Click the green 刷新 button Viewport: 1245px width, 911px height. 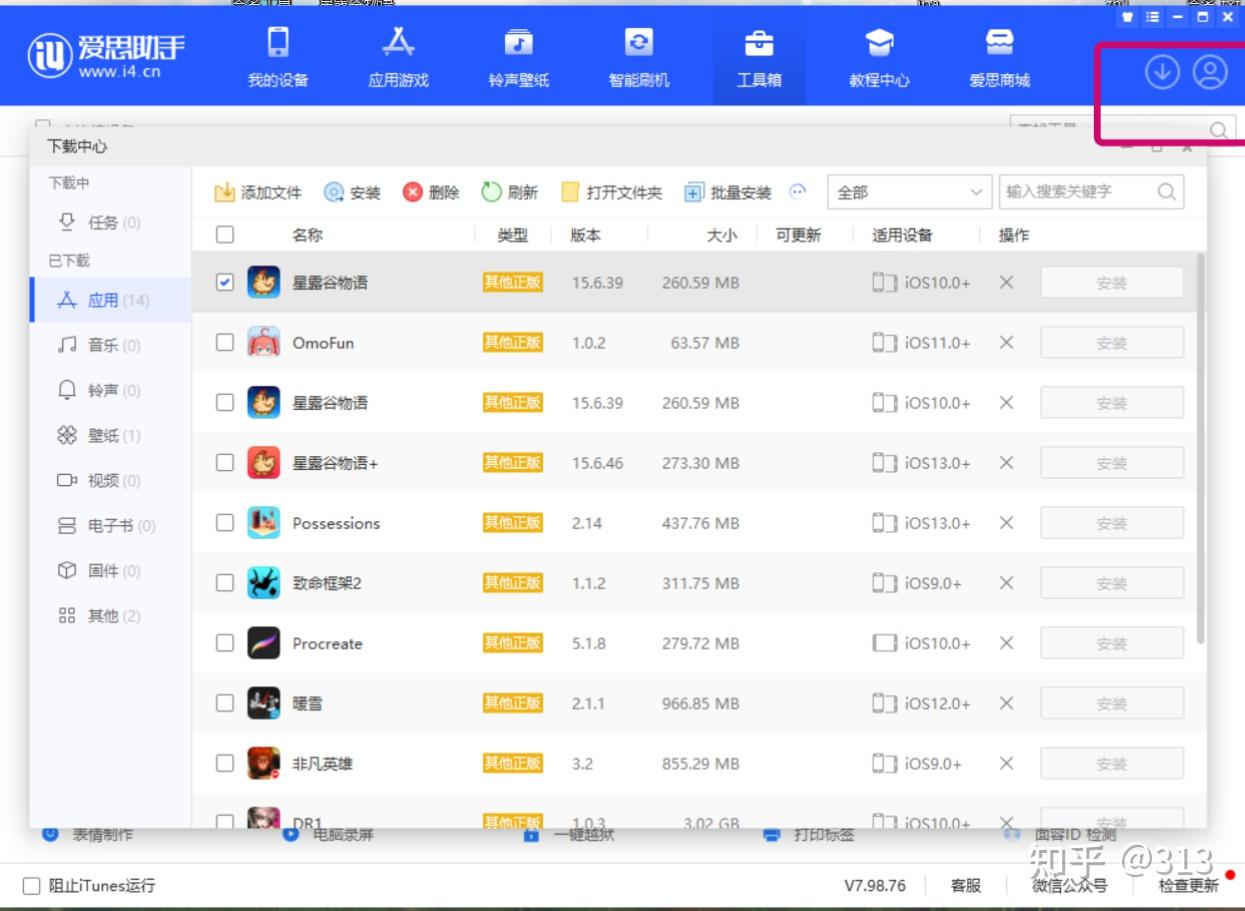click(x=509, y=192)
